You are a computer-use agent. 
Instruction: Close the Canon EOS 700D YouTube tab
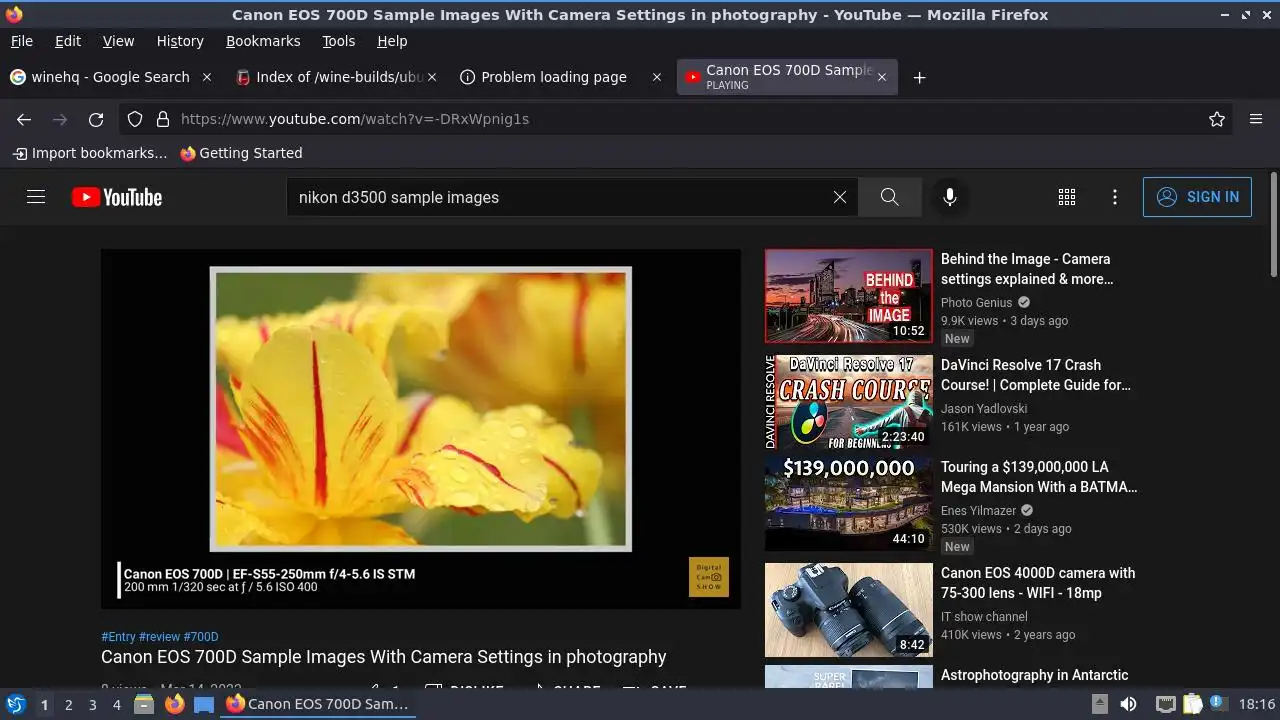(882, 77)
